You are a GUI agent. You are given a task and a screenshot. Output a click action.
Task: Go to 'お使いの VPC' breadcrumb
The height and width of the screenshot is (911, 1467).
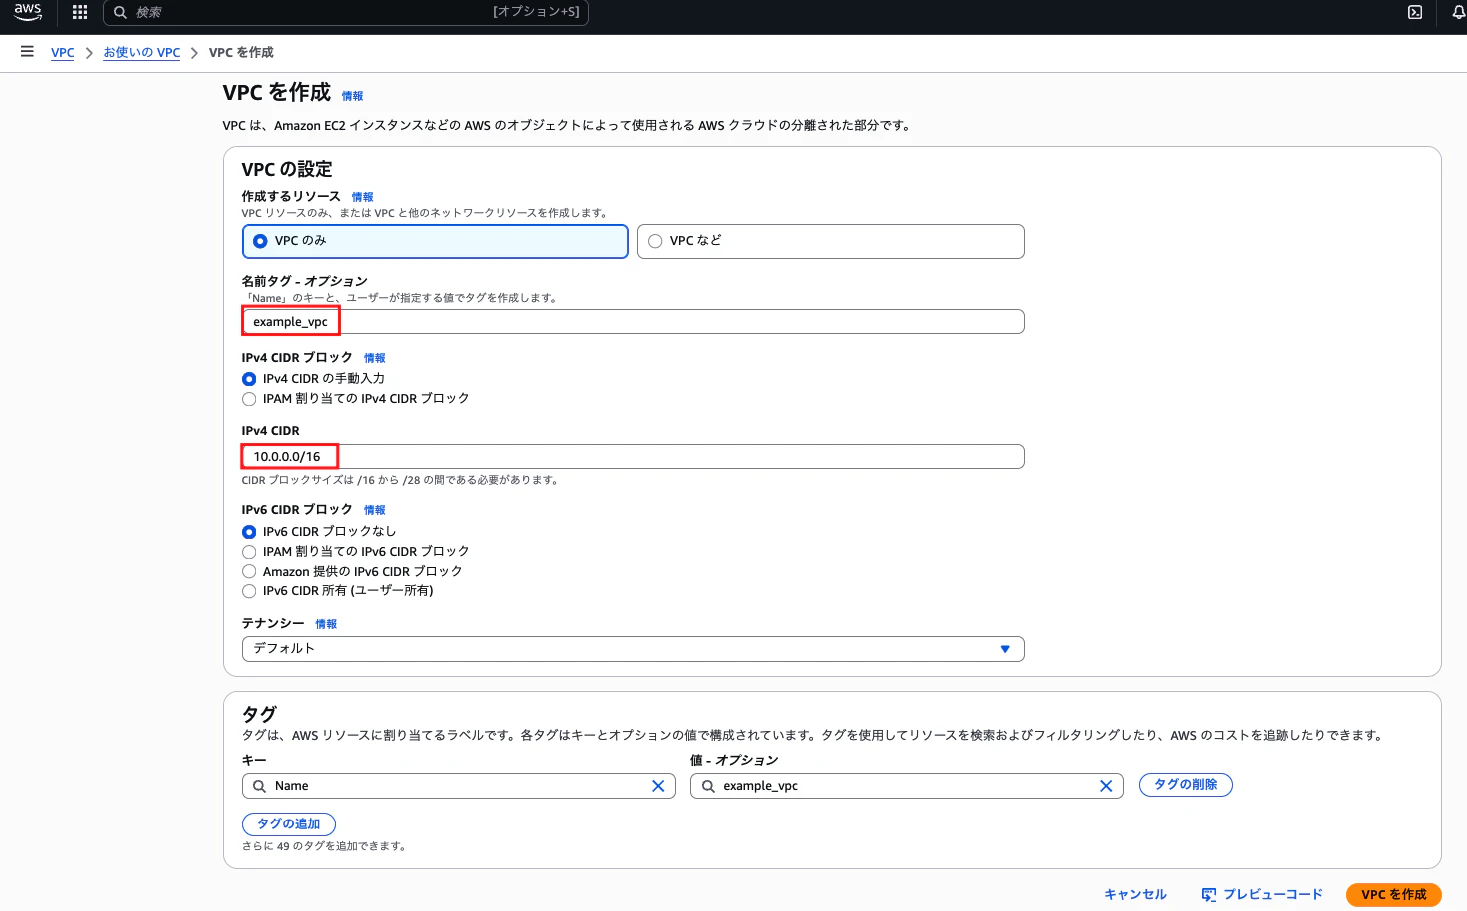(x=142, y=53)
